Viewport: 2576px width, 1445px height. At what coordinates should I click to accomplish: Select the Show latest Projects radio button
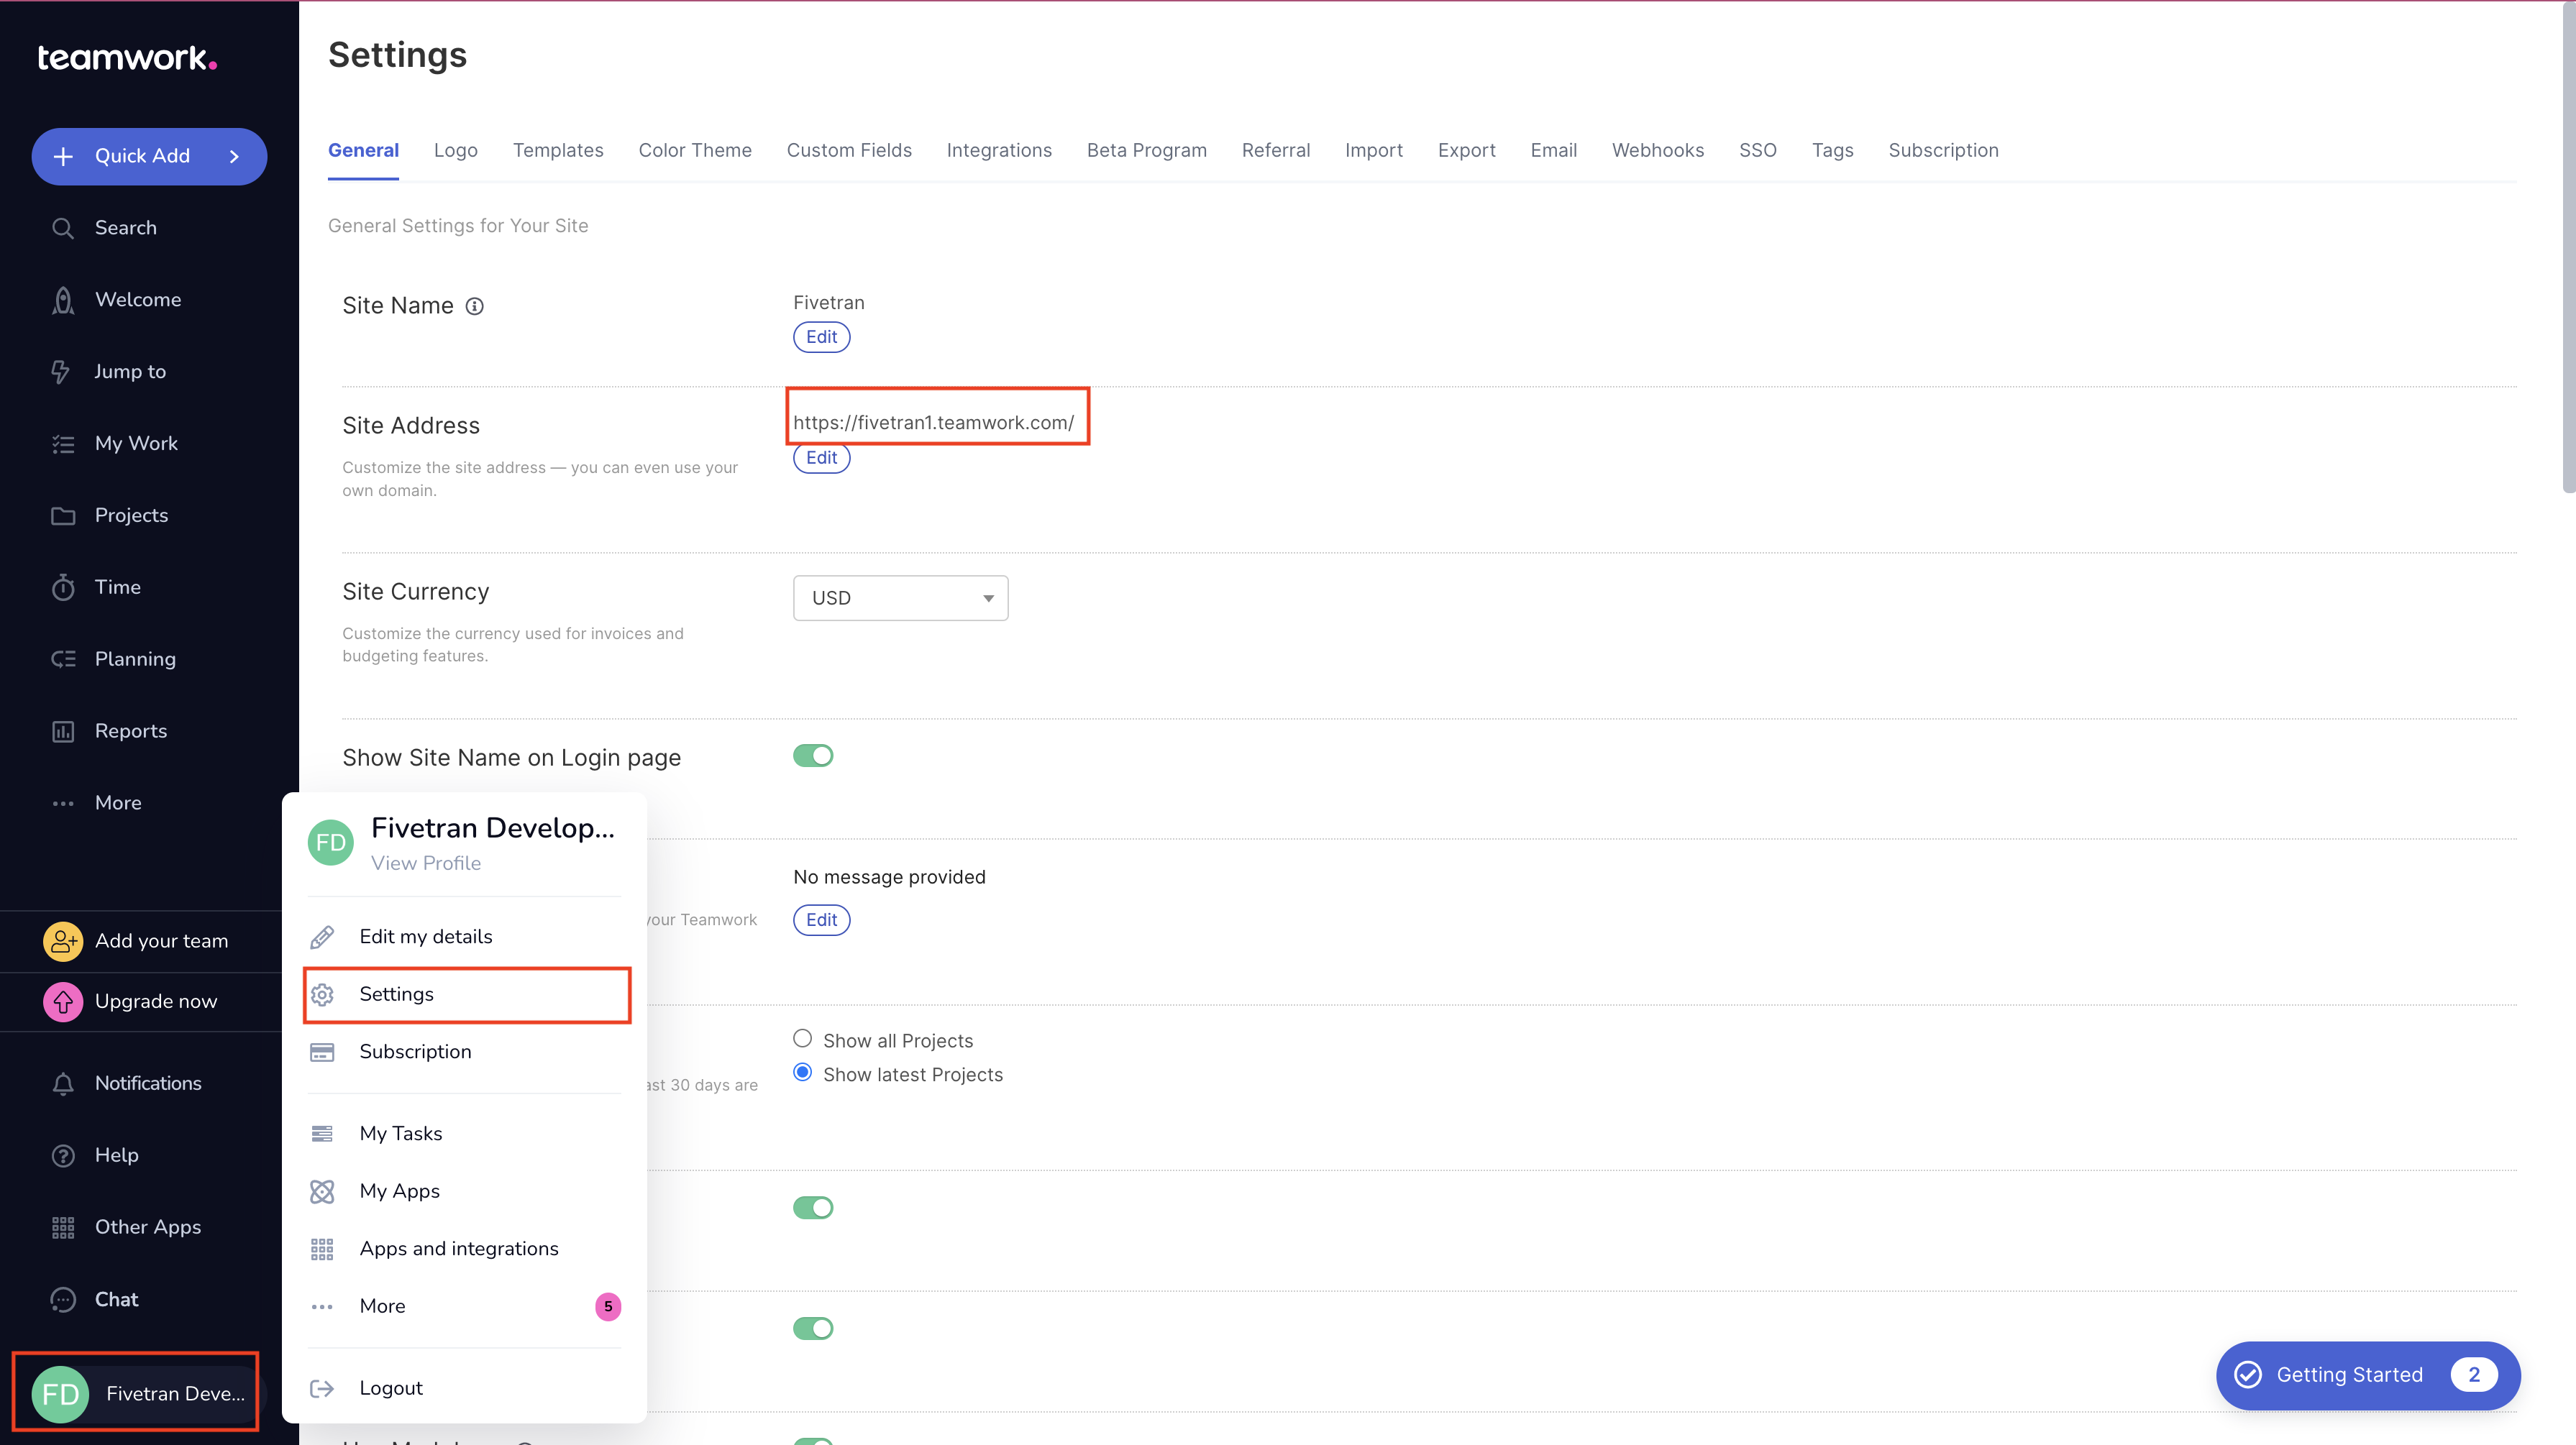(802, 1072)
